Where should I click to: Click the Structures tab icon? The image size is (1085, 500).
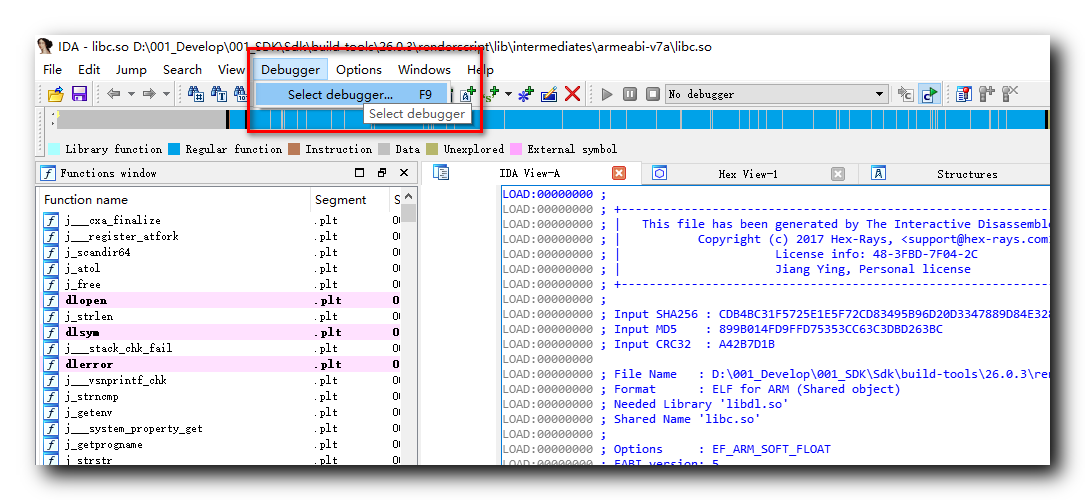pos(878,173)
